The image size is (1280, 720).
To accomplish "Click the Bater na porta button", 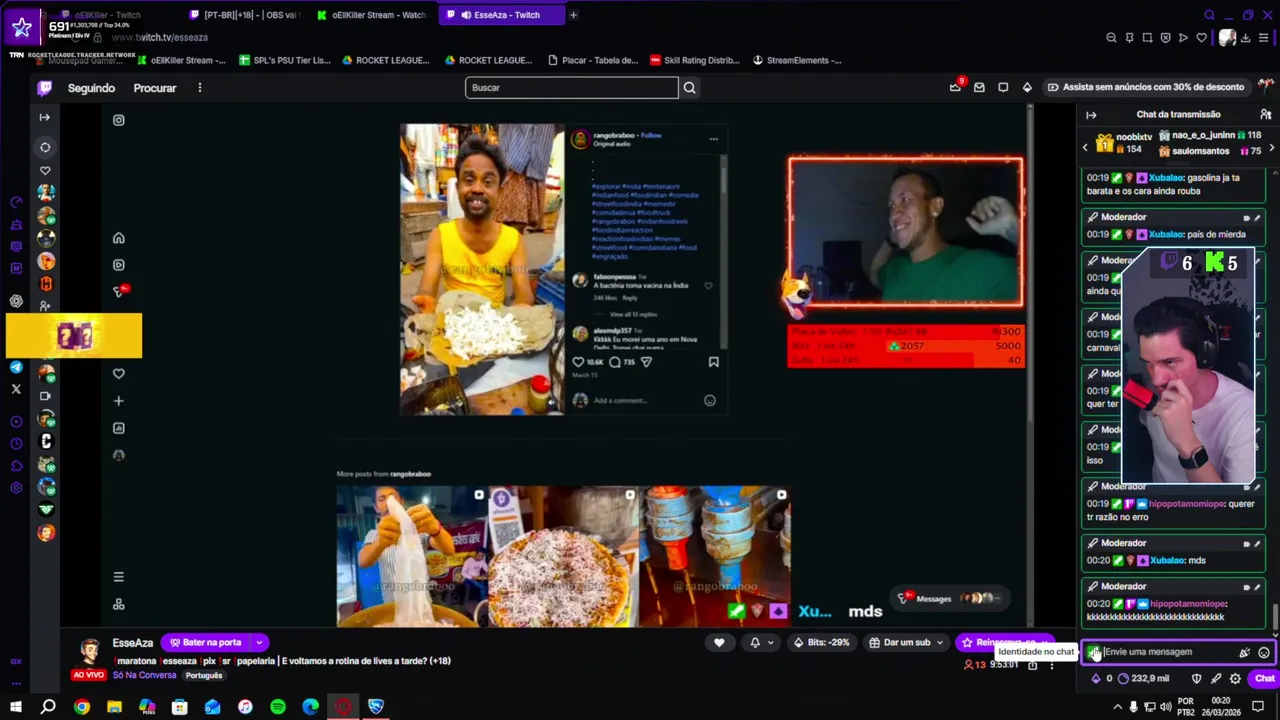I will coord(206,642).
